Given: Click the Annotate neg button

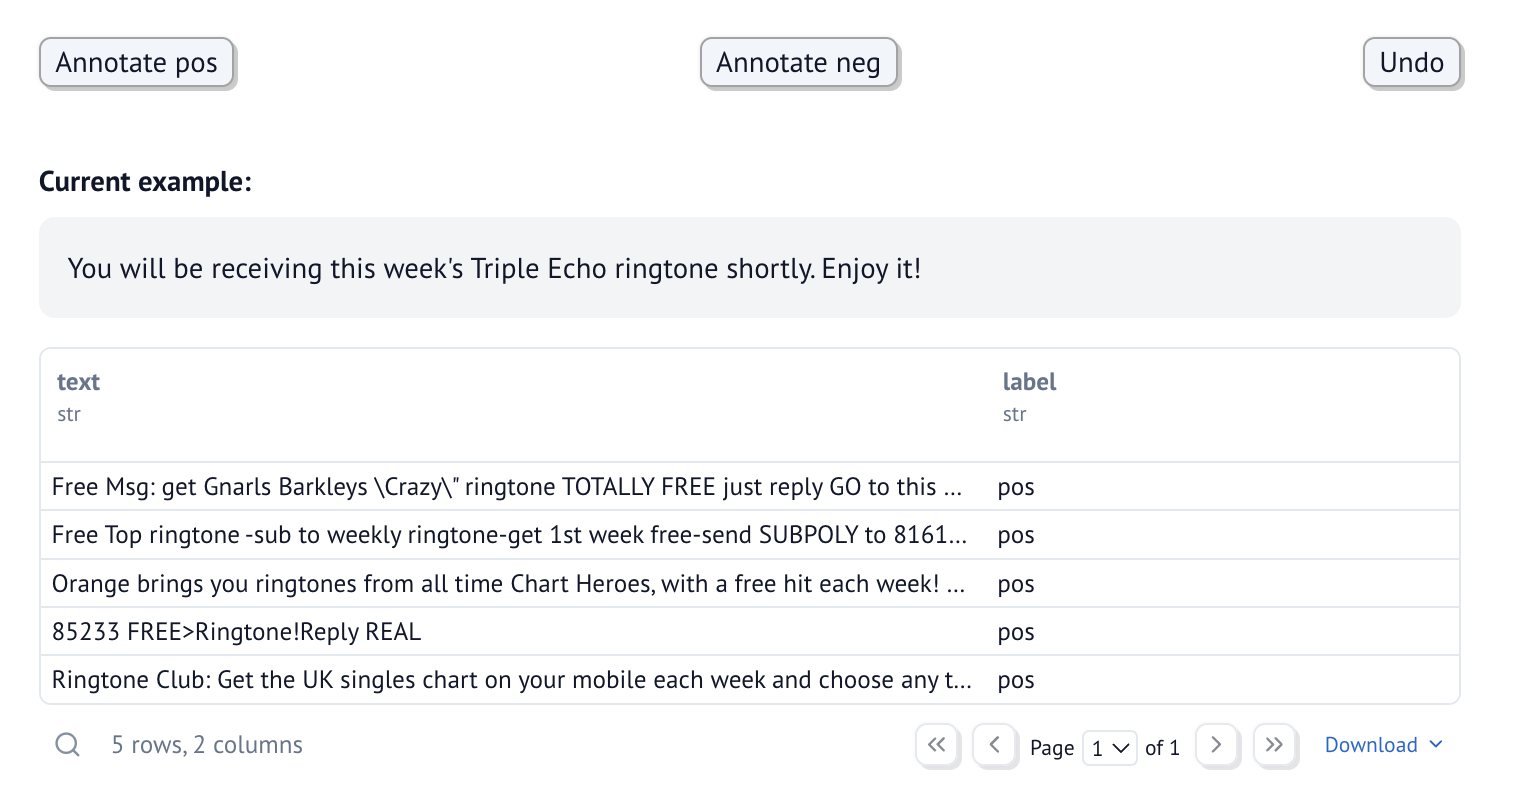Looking at the screenshot, I should 798,63.
